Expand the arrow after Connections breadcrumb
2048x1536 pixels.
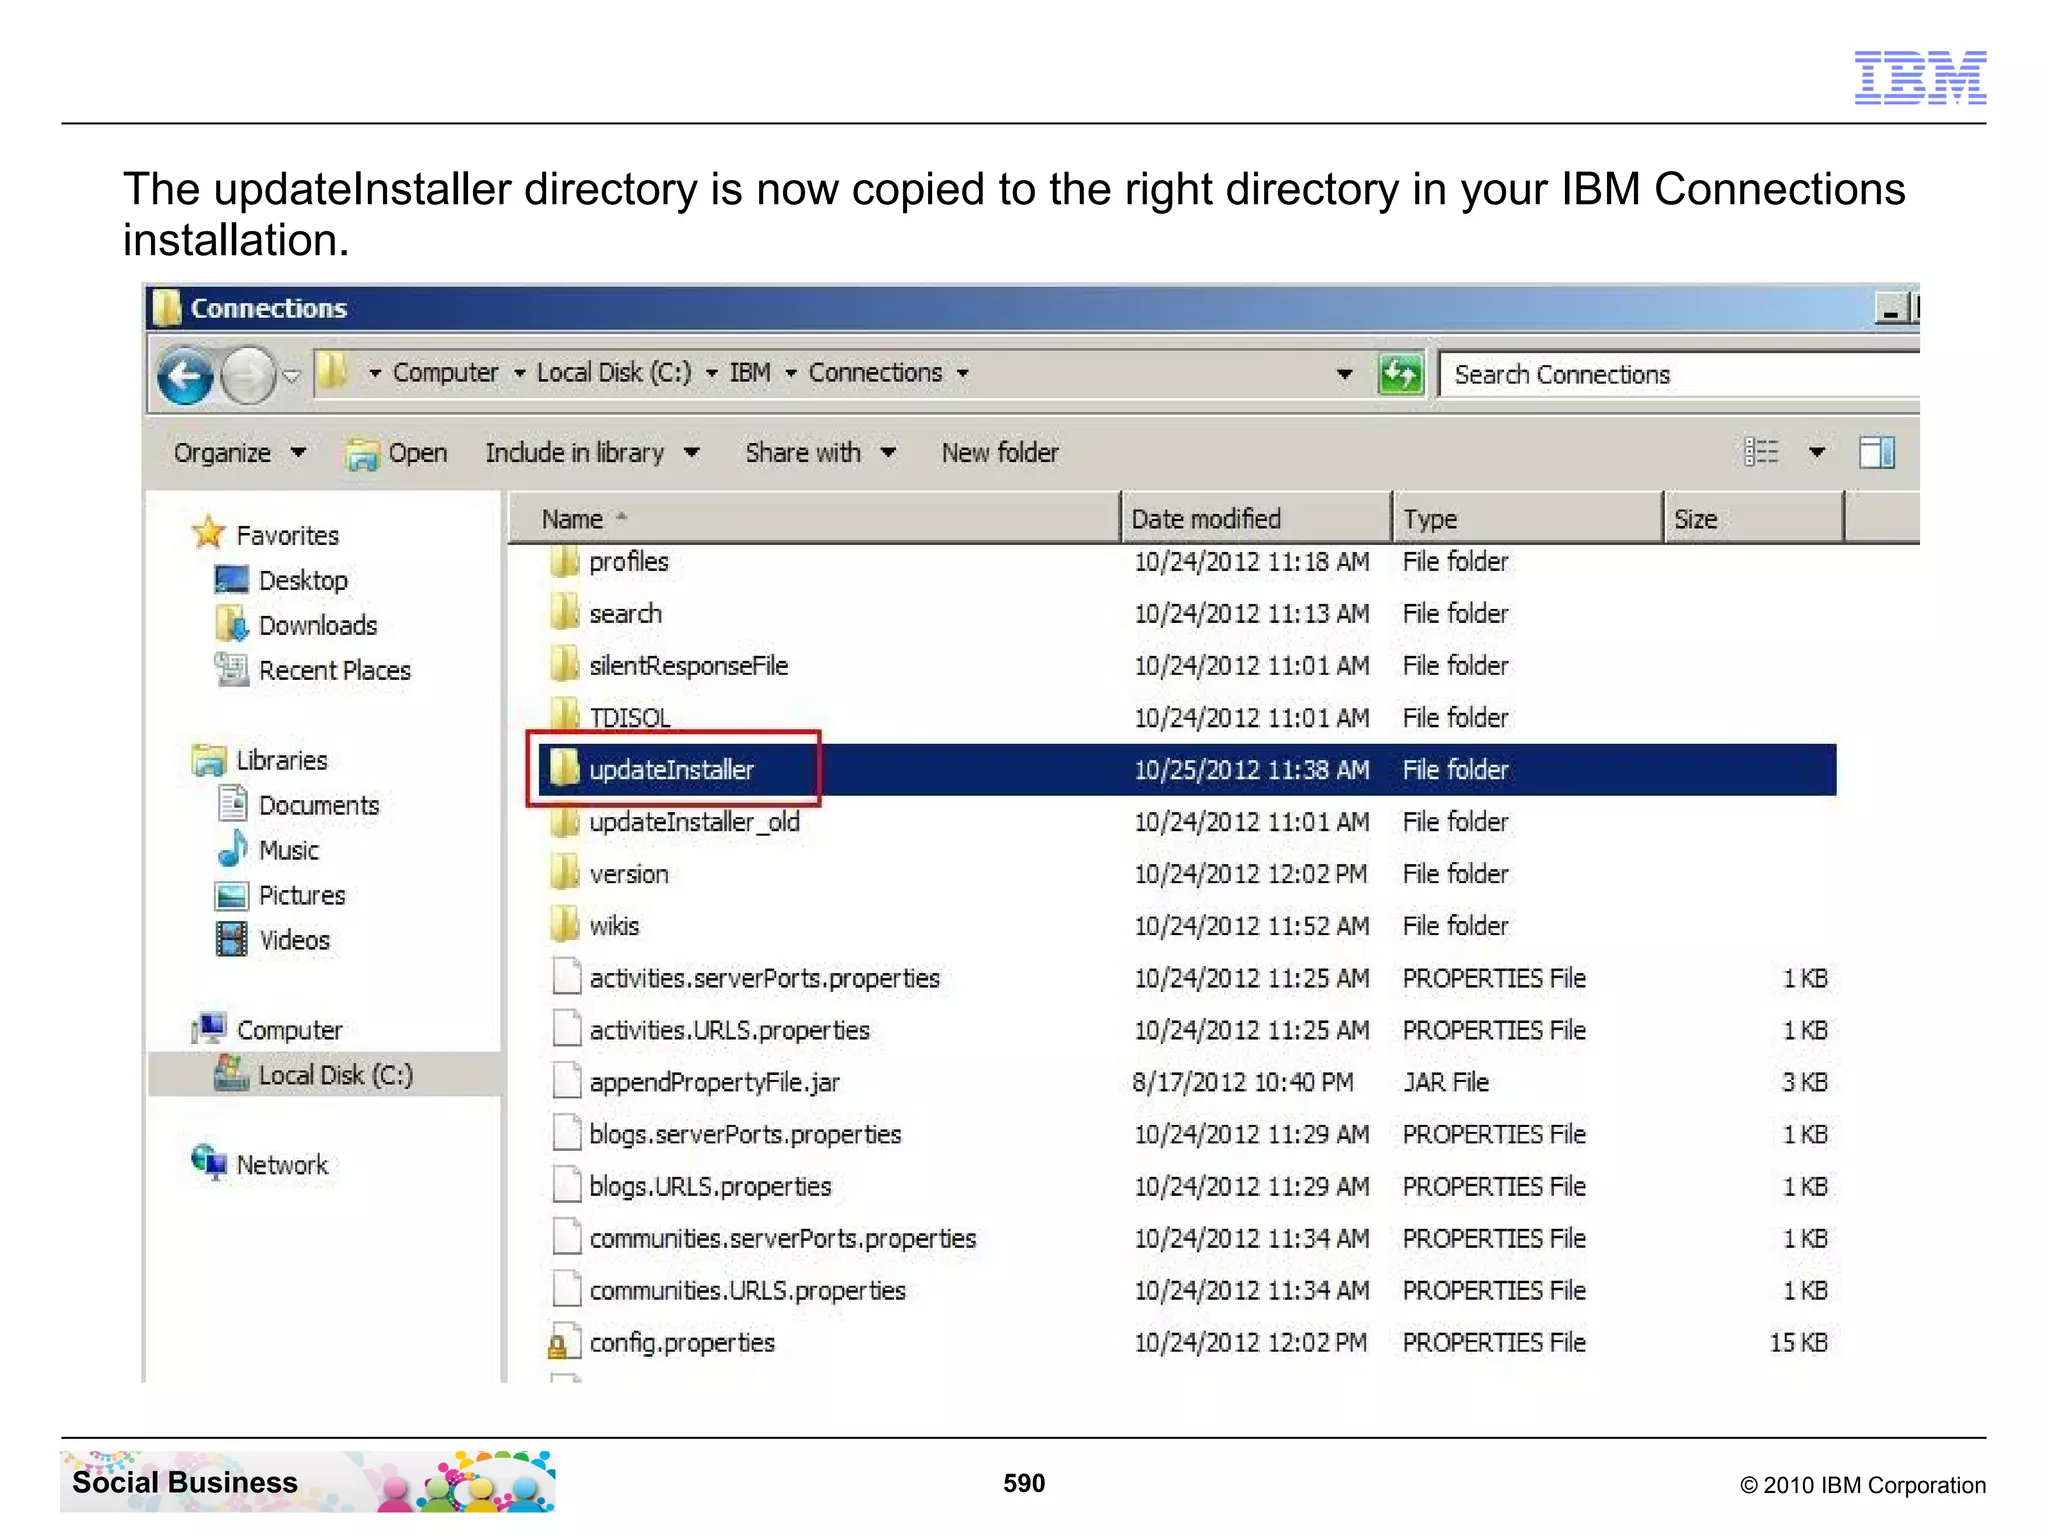[963, 374]
